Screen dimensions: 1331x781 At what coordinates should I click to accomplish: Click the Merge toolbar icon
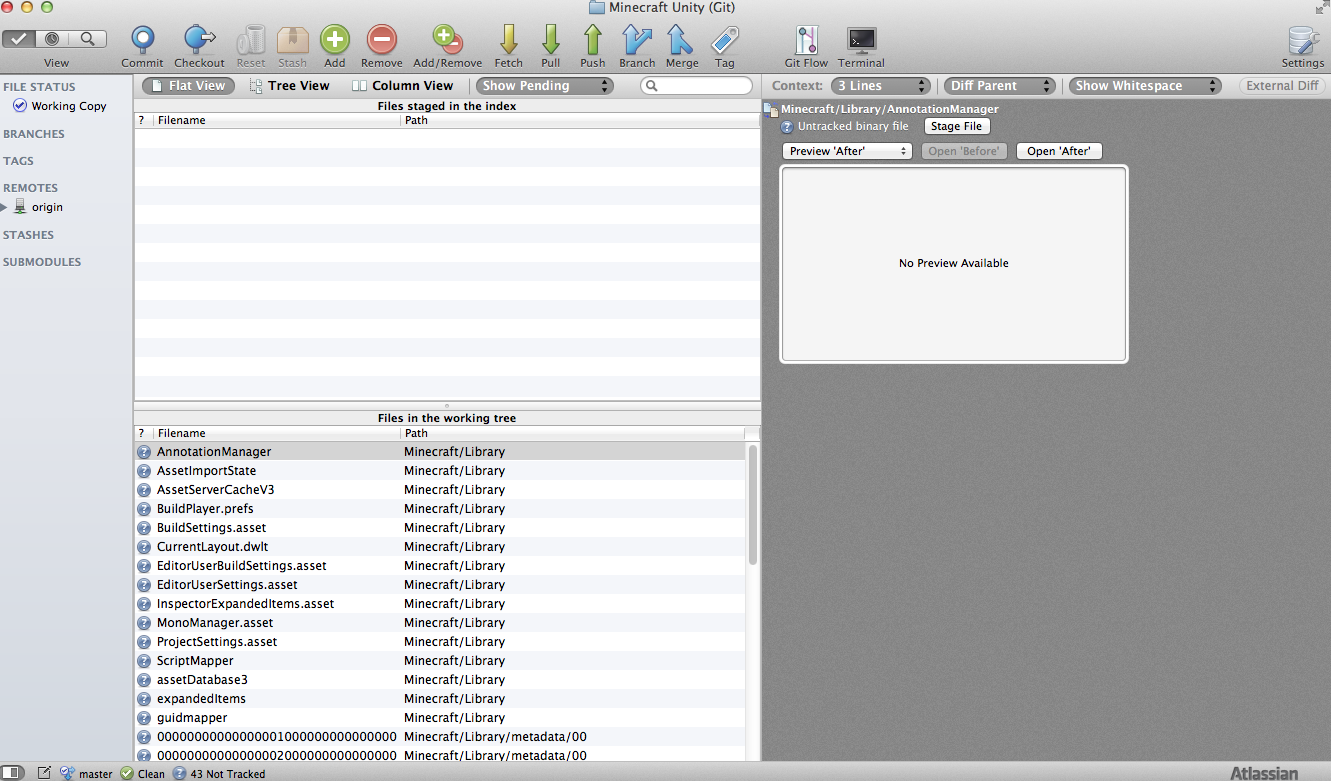682,40
